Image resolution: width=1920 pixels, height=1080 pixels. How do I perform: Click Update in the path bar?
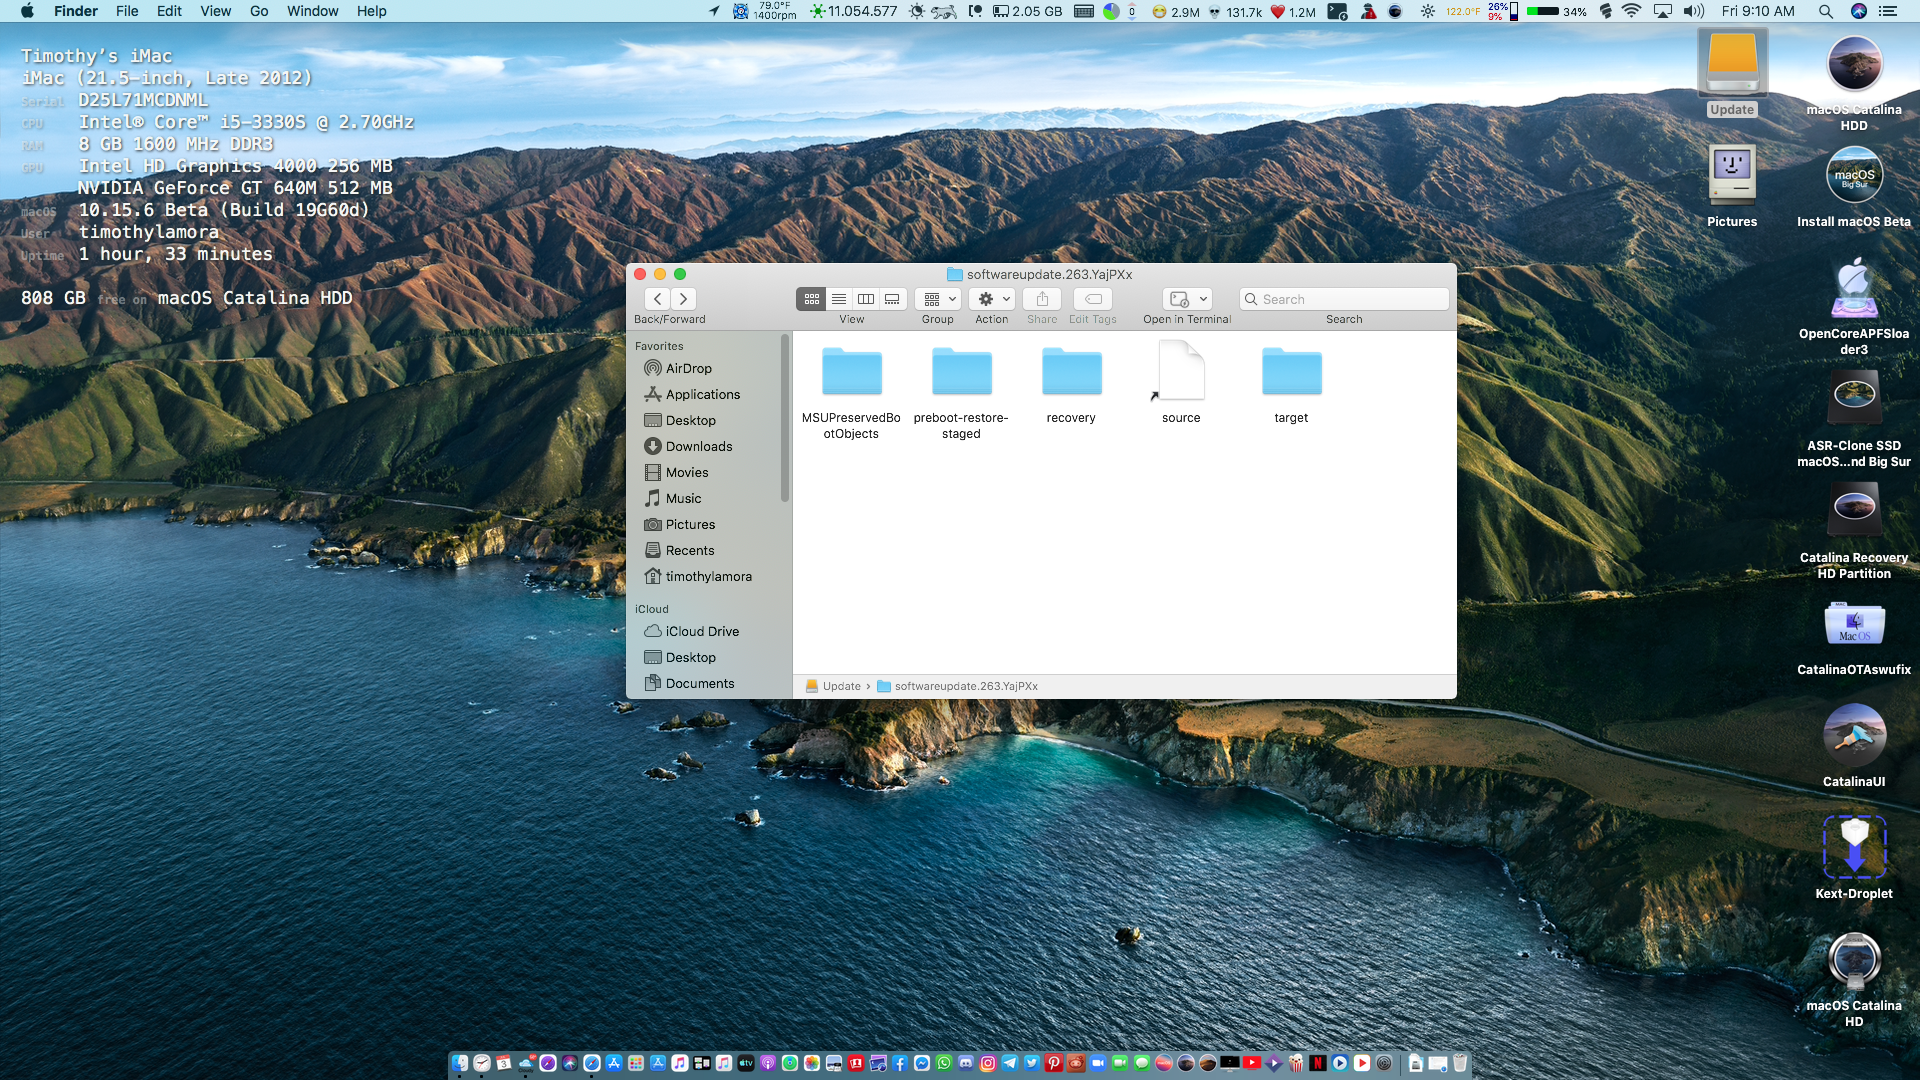pyautogui.click(x=841, y=687)
